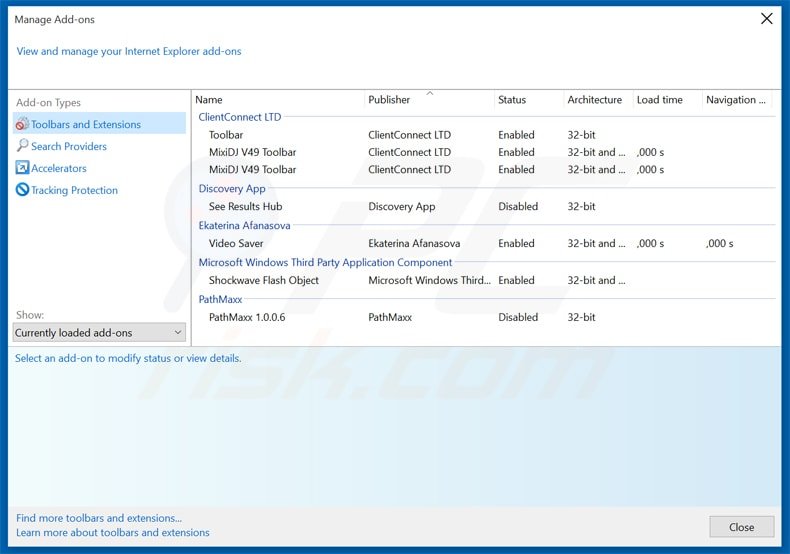790x554 pixels.
Task: Click Enabled status of Video Saver
Action: click(516, 243)
